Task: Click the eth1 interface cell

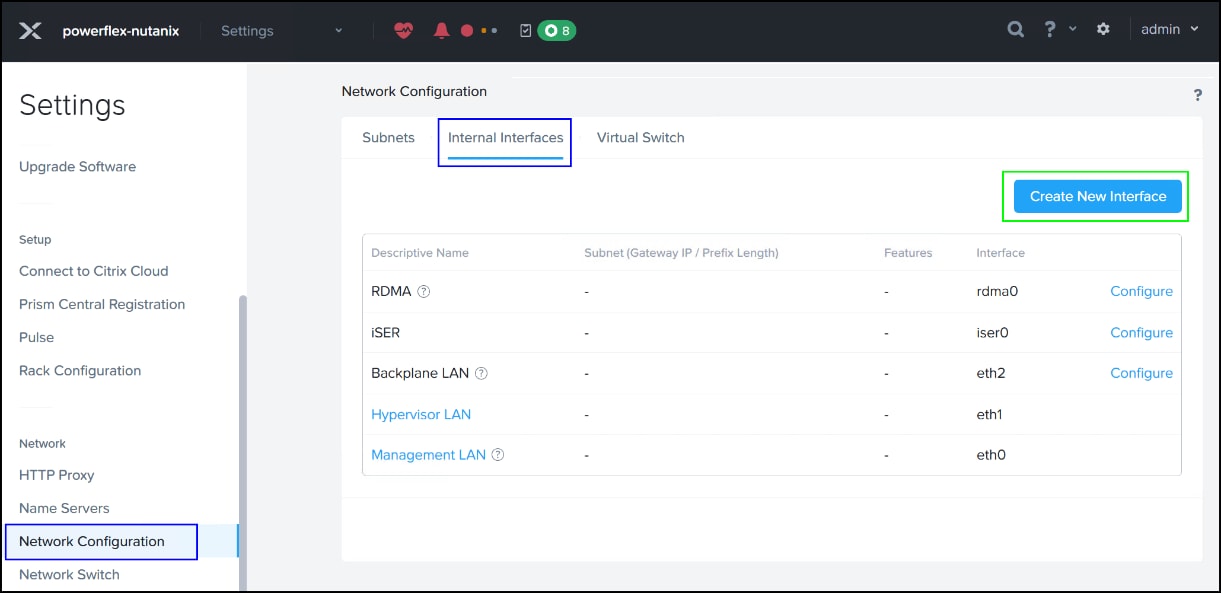Action: coord(990,414)
